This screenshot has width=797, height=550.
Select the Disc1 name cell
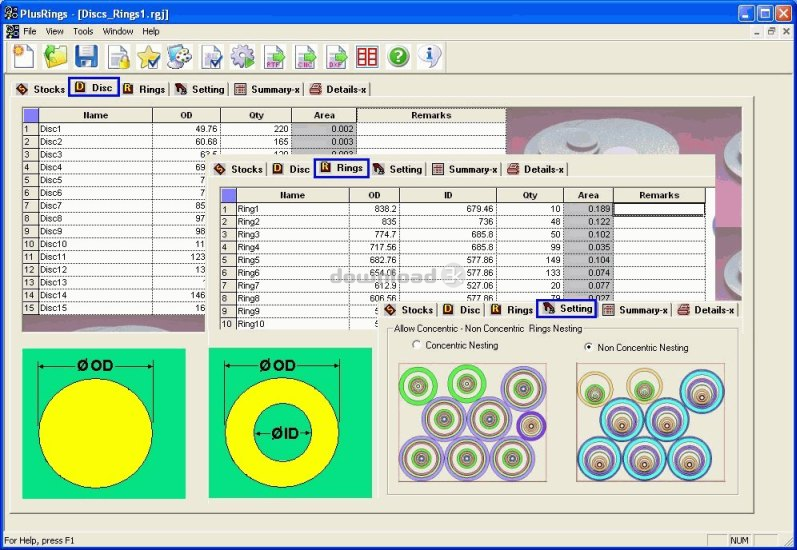[x=96, y=129]
